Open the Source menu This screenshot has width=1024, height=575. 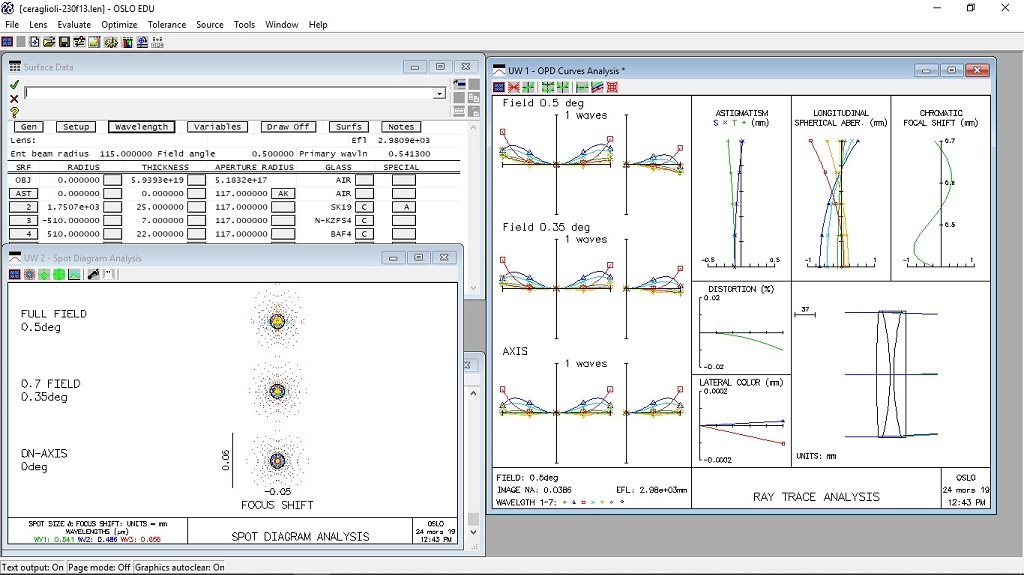(210, 24)
